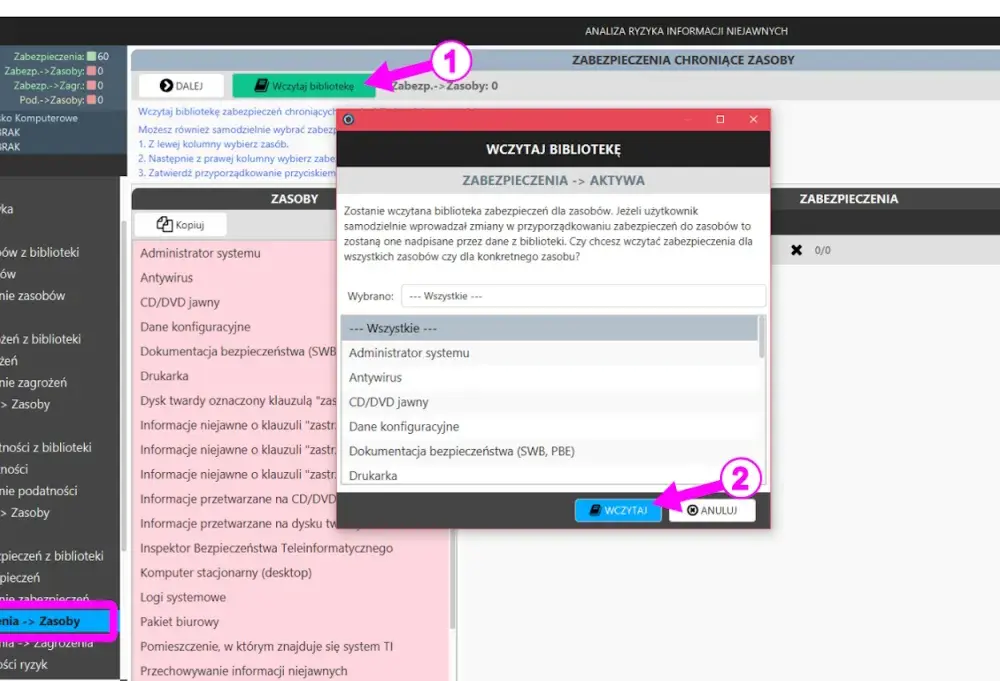
Task: Close the Wczytaj bibliotekę dialog window
Action: pos(753,119)
